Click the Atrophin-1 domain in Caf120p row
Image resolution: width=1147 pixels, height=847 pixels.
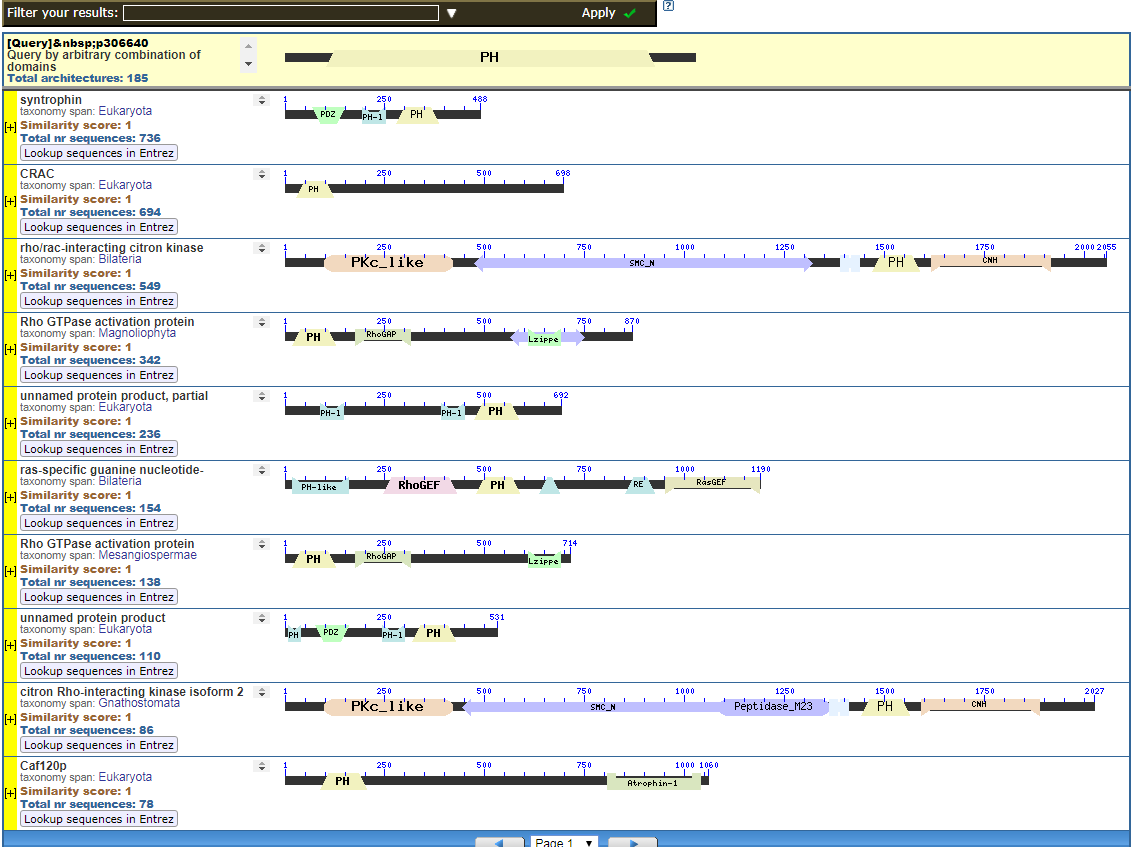point(652,782)
